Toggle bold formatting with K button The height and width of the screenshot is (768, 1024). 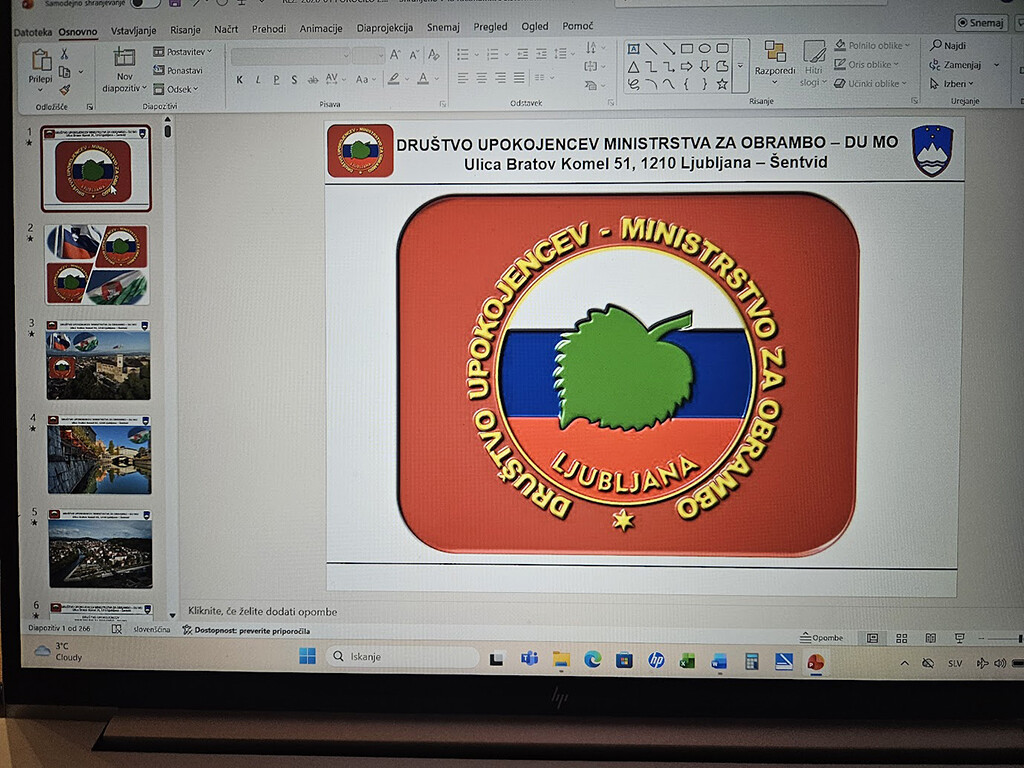point(239,79)
